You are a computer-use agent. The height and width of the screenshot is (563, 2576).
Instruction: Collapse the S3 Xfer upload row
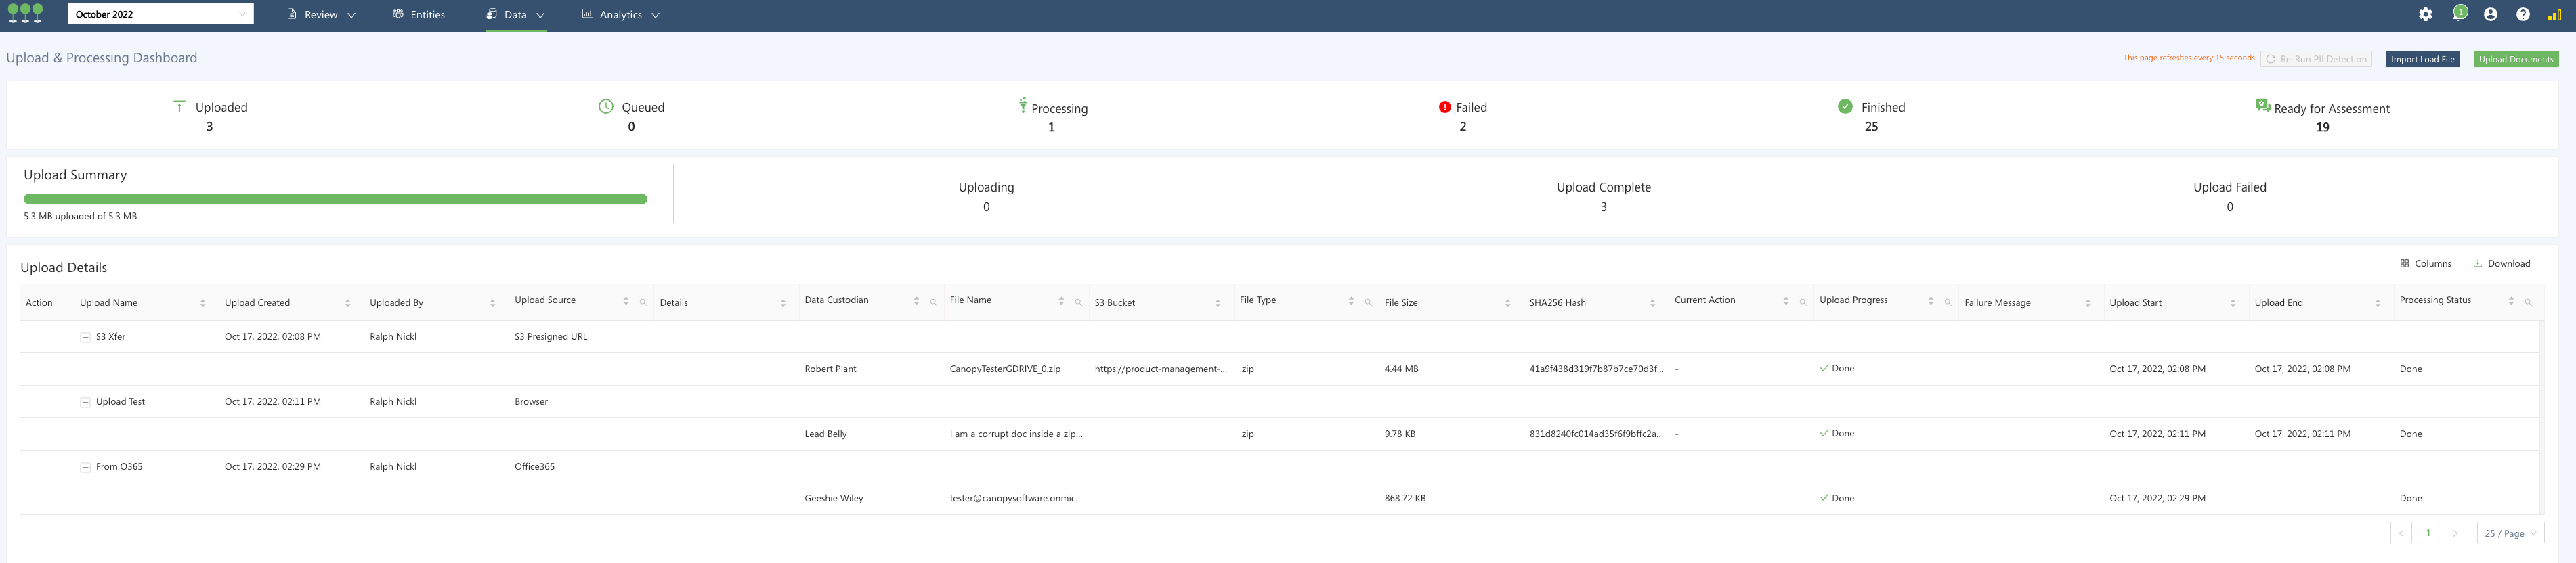(85, 337)
